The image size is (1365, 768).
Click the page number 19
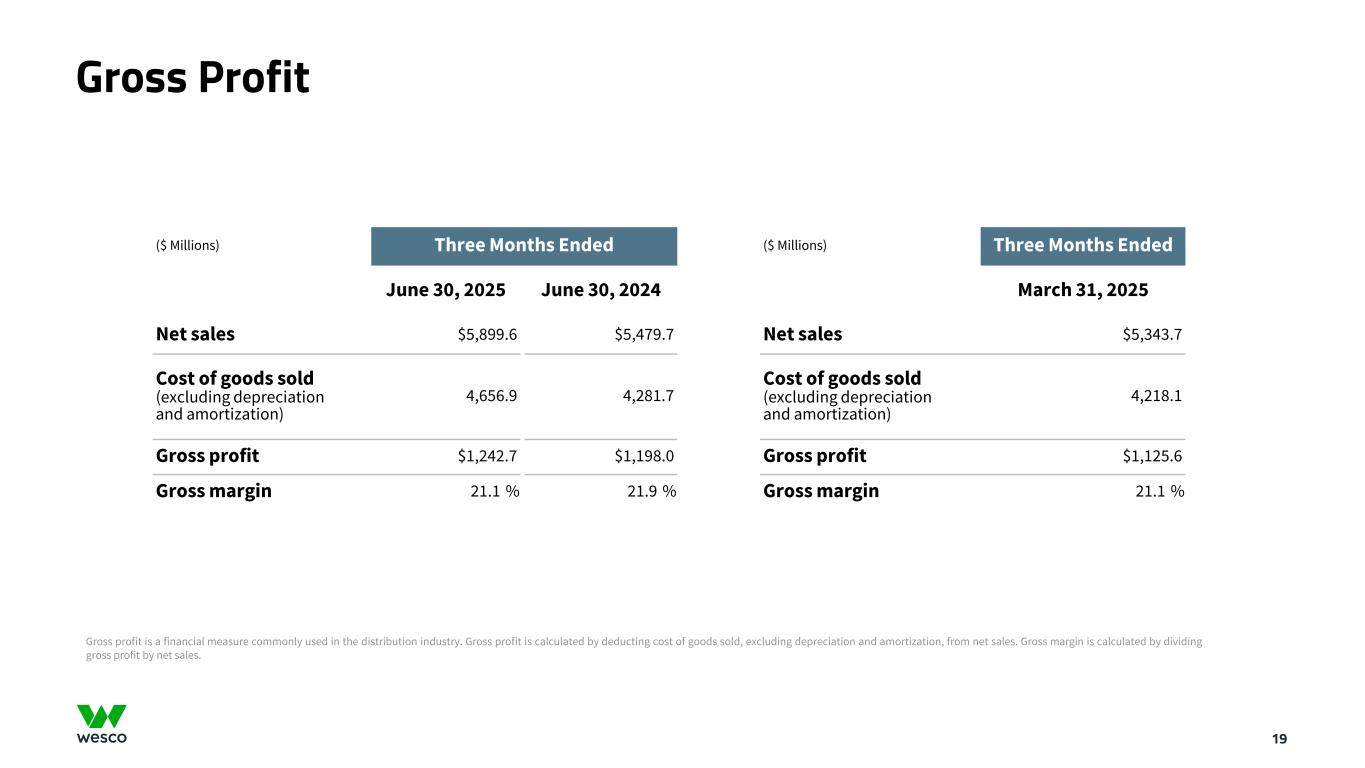coord(1279,739)
